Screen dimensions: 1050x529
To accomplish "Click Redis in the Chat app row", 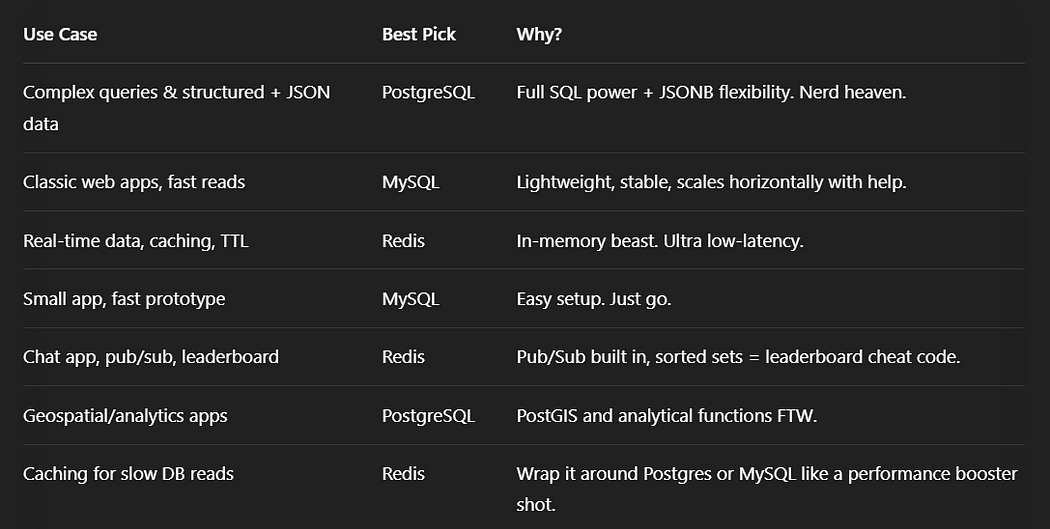I will point(403,357).
